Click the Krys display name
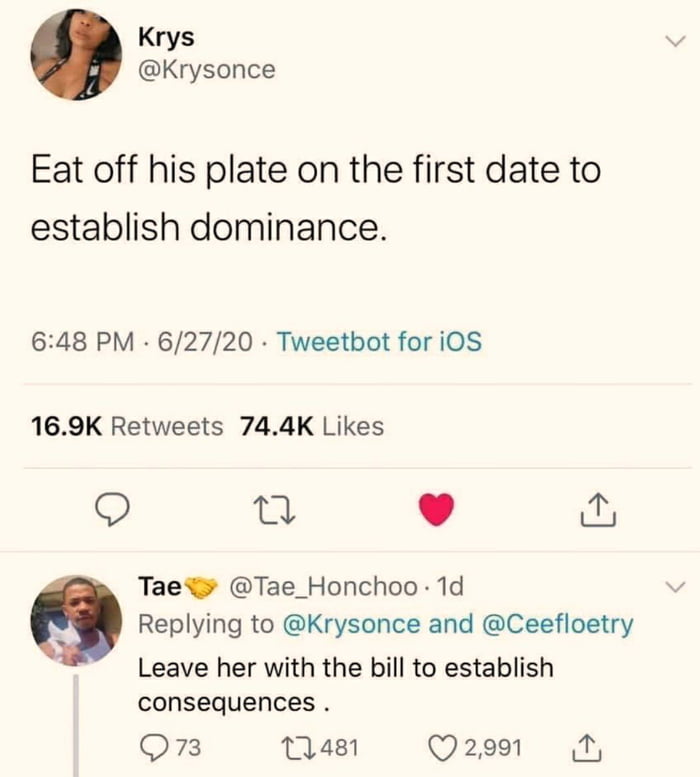700x777 pixels. [166, 36]
